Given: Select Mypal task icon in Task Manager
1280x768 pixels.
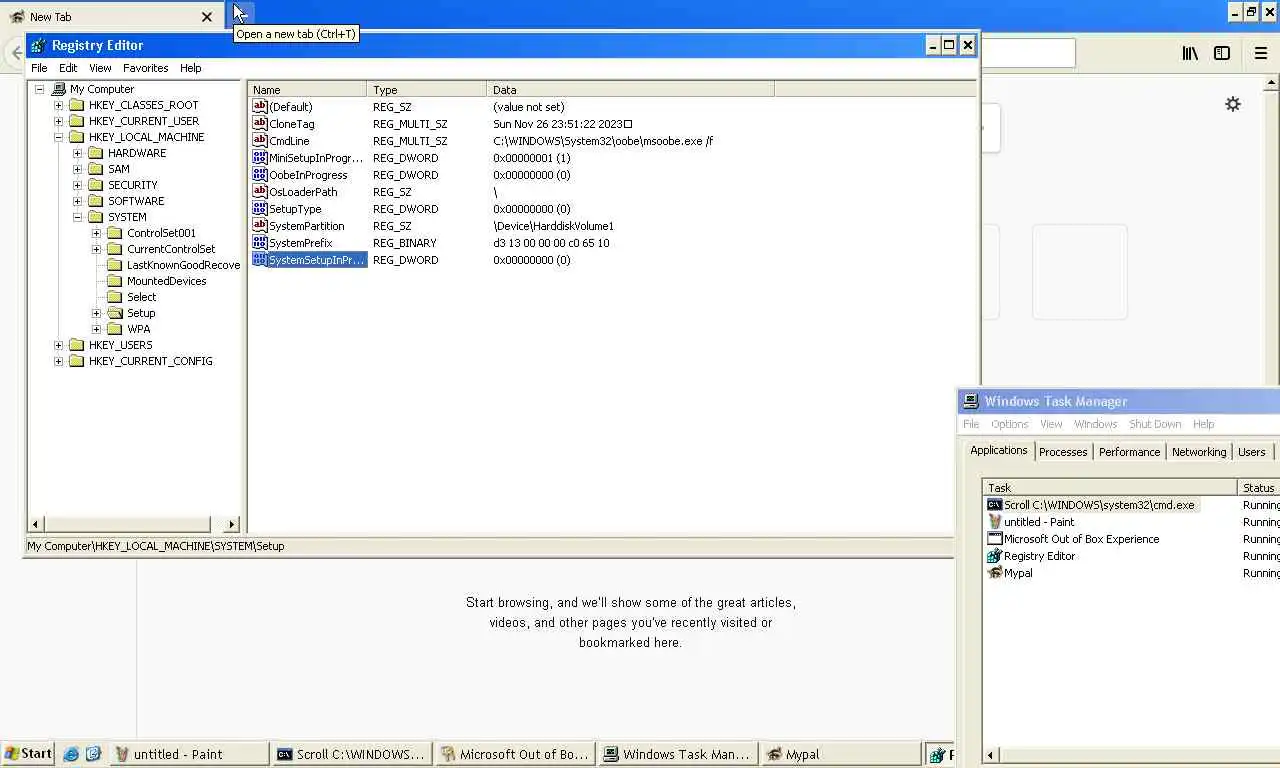Looking at the screenshot, I should pos(994,573).
